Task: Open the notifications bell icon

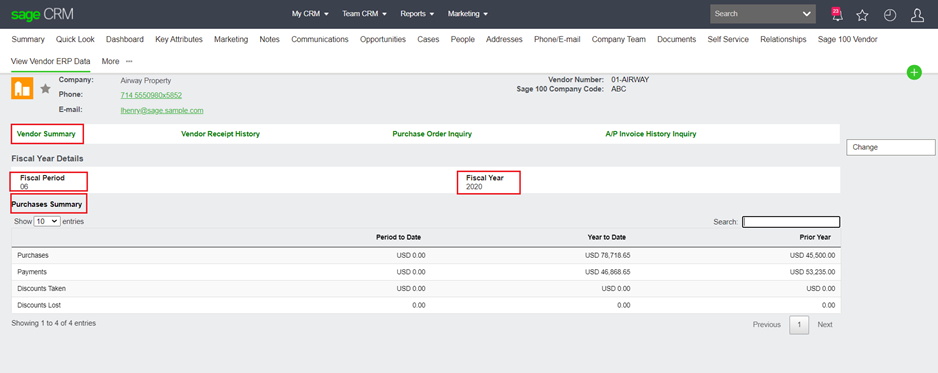Action: click(836, 15)
